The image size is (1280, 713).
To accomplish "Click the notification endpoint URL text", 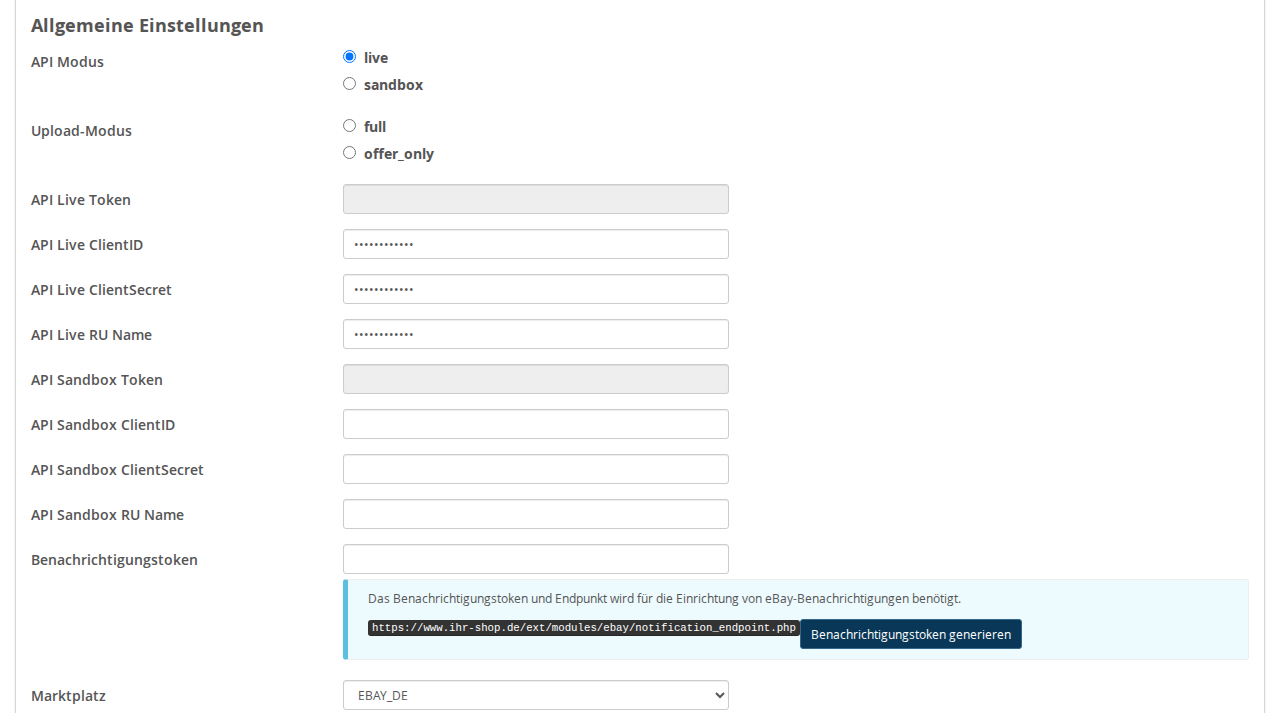I will point(584,628).
